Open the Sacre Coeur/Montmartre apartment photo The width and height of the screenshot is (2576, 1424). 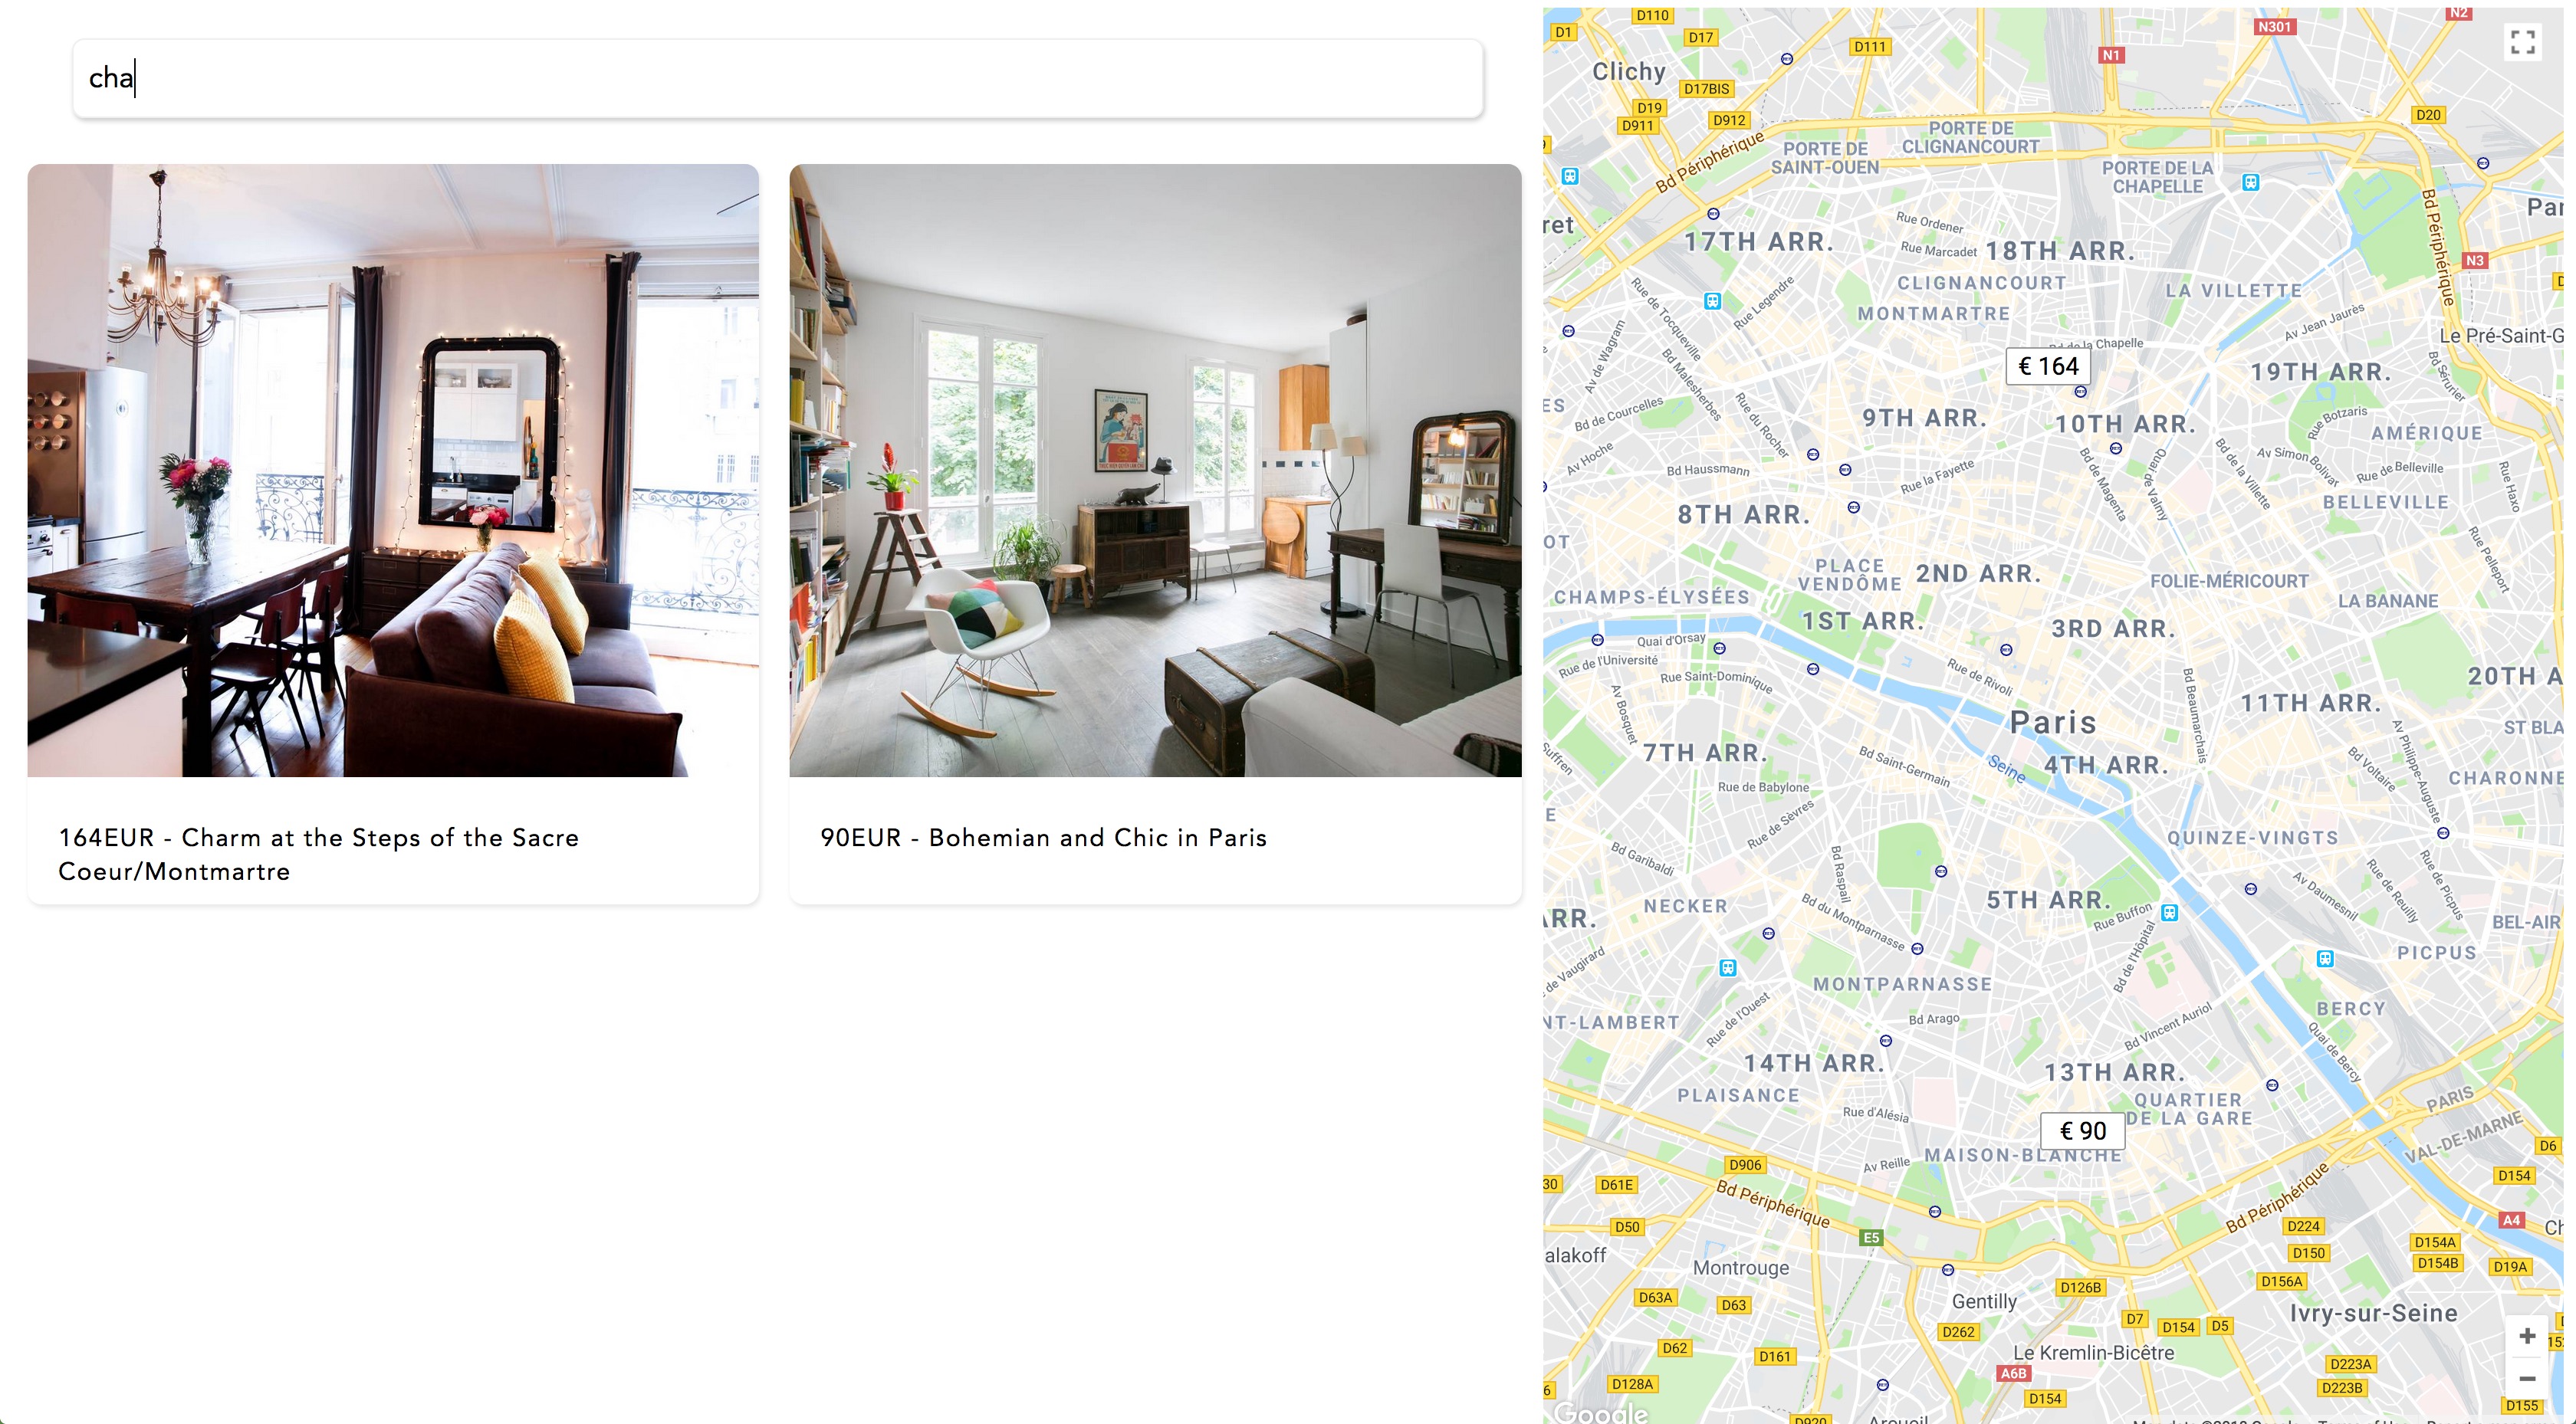pyautogui.click(x=393, y=470)
